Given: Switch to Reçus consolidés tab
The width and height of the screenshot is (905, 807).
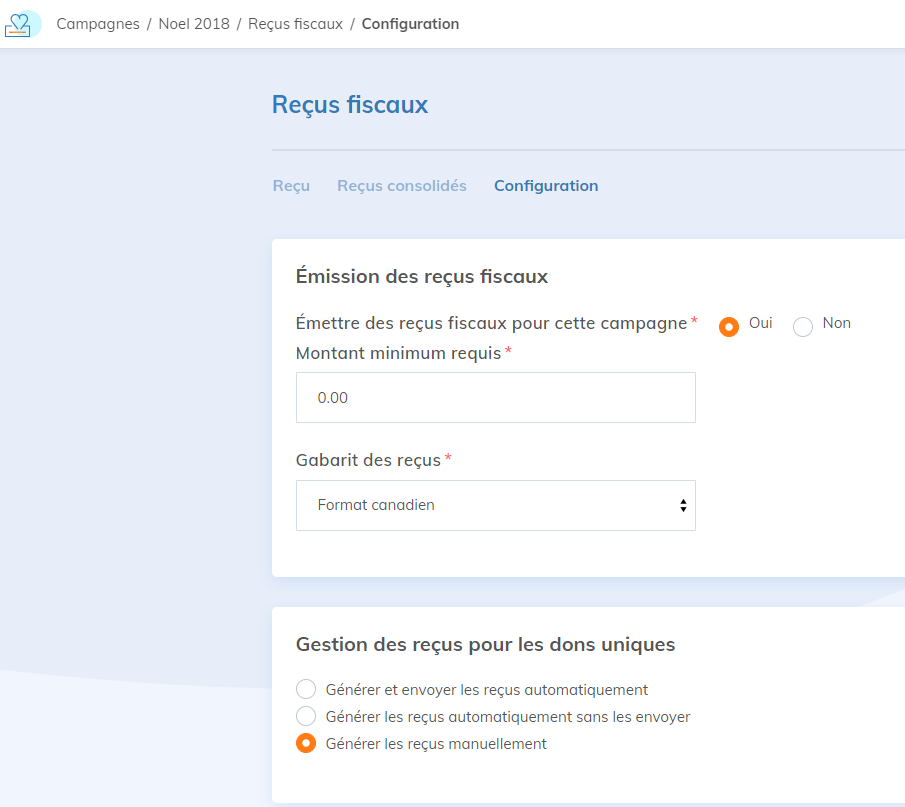Looking at the screenshot, I should coord(402,186).
